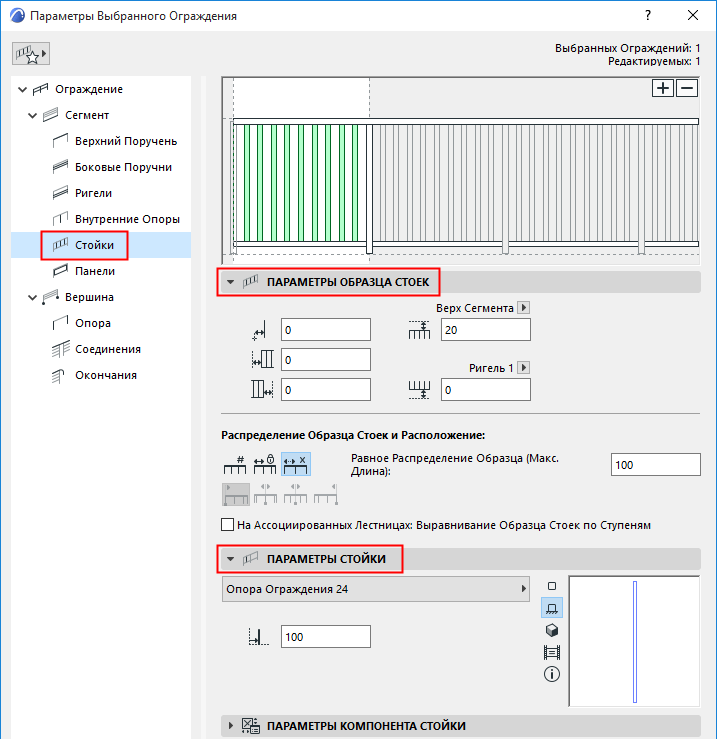Select start-aligned pattern placement option

[x=236, y=494]
